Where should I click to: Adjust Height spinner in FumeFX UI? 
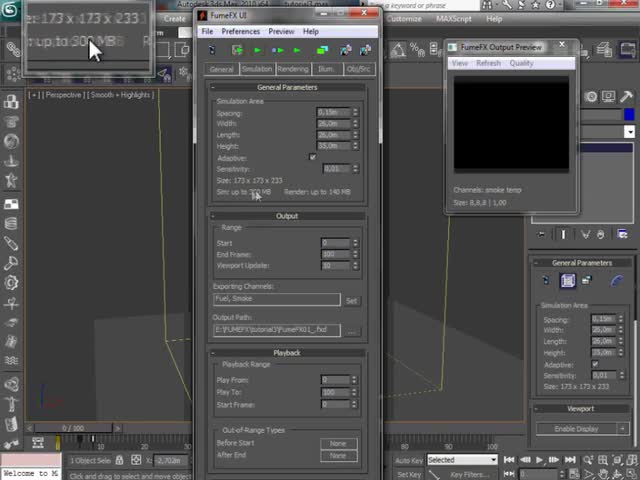(356, 146)
